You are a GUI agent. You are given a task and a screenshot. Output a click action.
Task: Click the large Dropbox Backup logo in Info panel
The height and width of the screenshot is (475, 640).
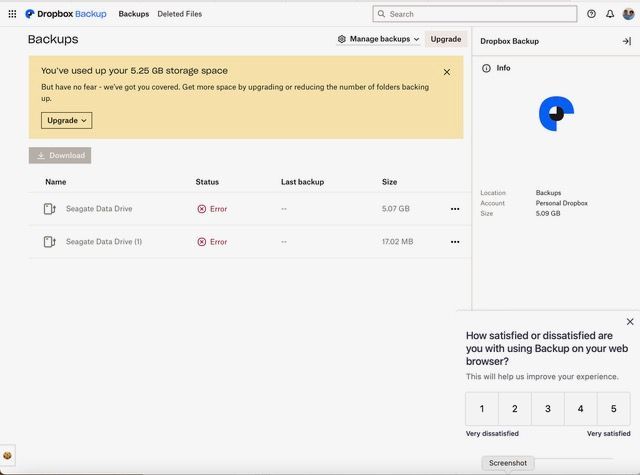[x=556, y=114]
